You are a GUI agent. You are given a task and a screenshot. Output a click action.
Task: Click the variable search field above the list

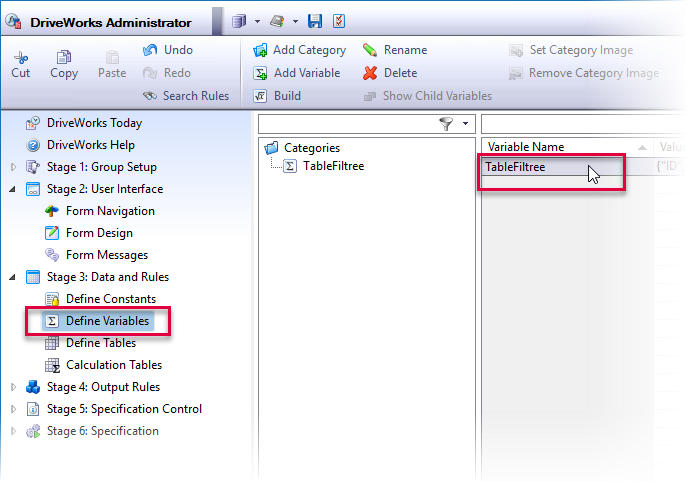click(x=583, y=124)
